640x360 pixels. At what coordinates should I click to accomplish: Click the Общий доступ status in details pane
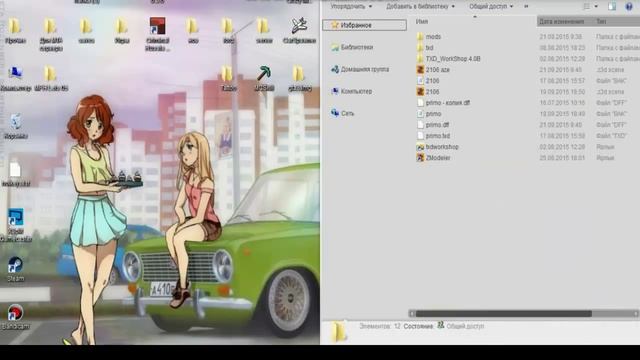coord(465,326)
